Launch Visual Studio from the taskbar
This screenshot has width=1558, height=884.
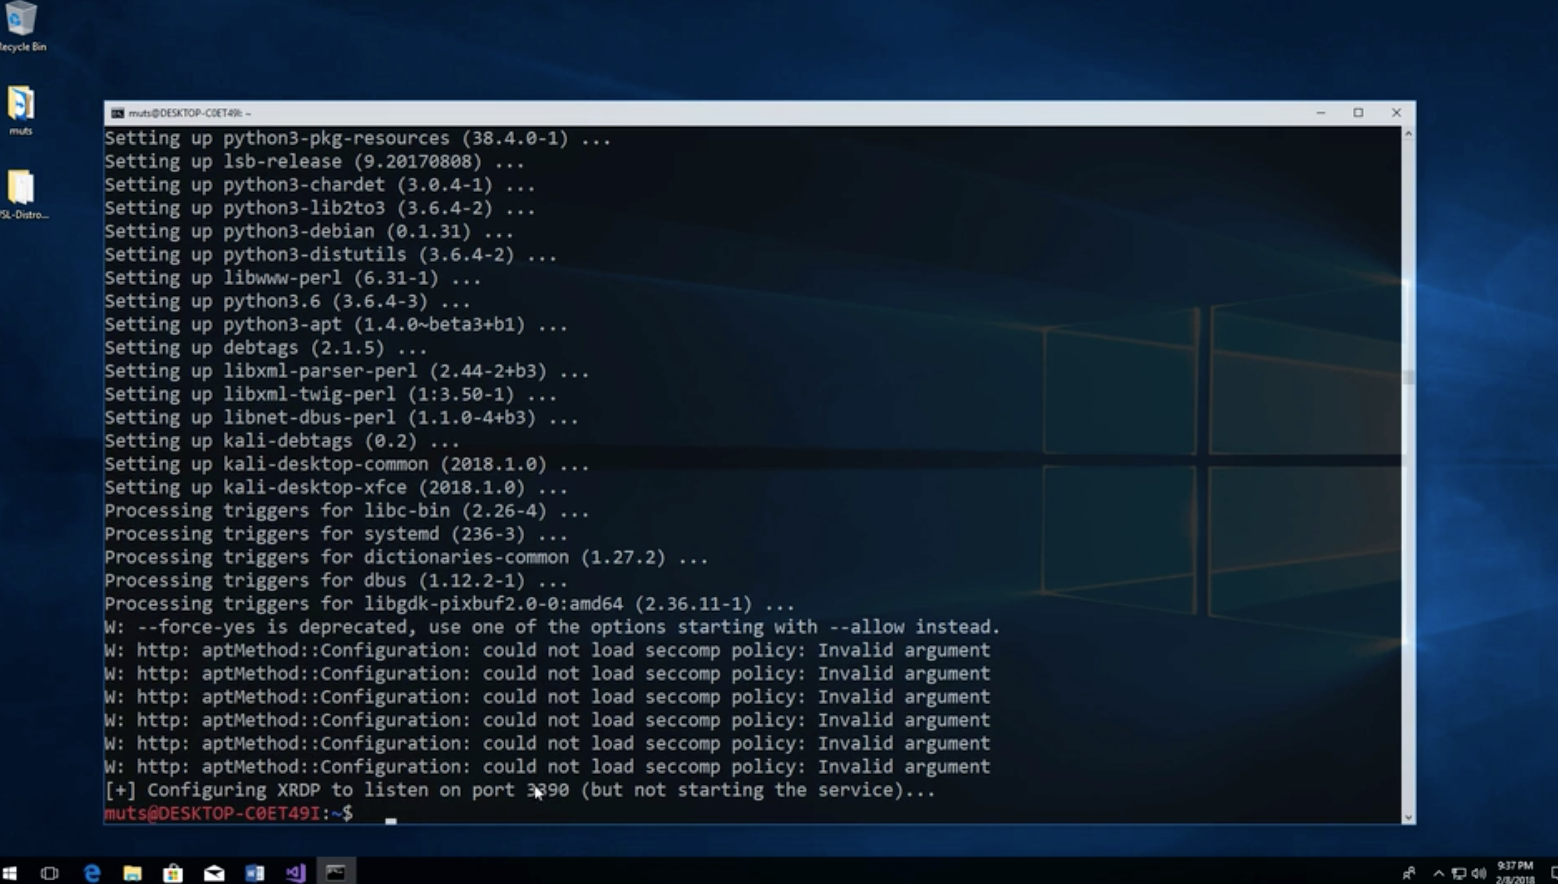[295, 873]
